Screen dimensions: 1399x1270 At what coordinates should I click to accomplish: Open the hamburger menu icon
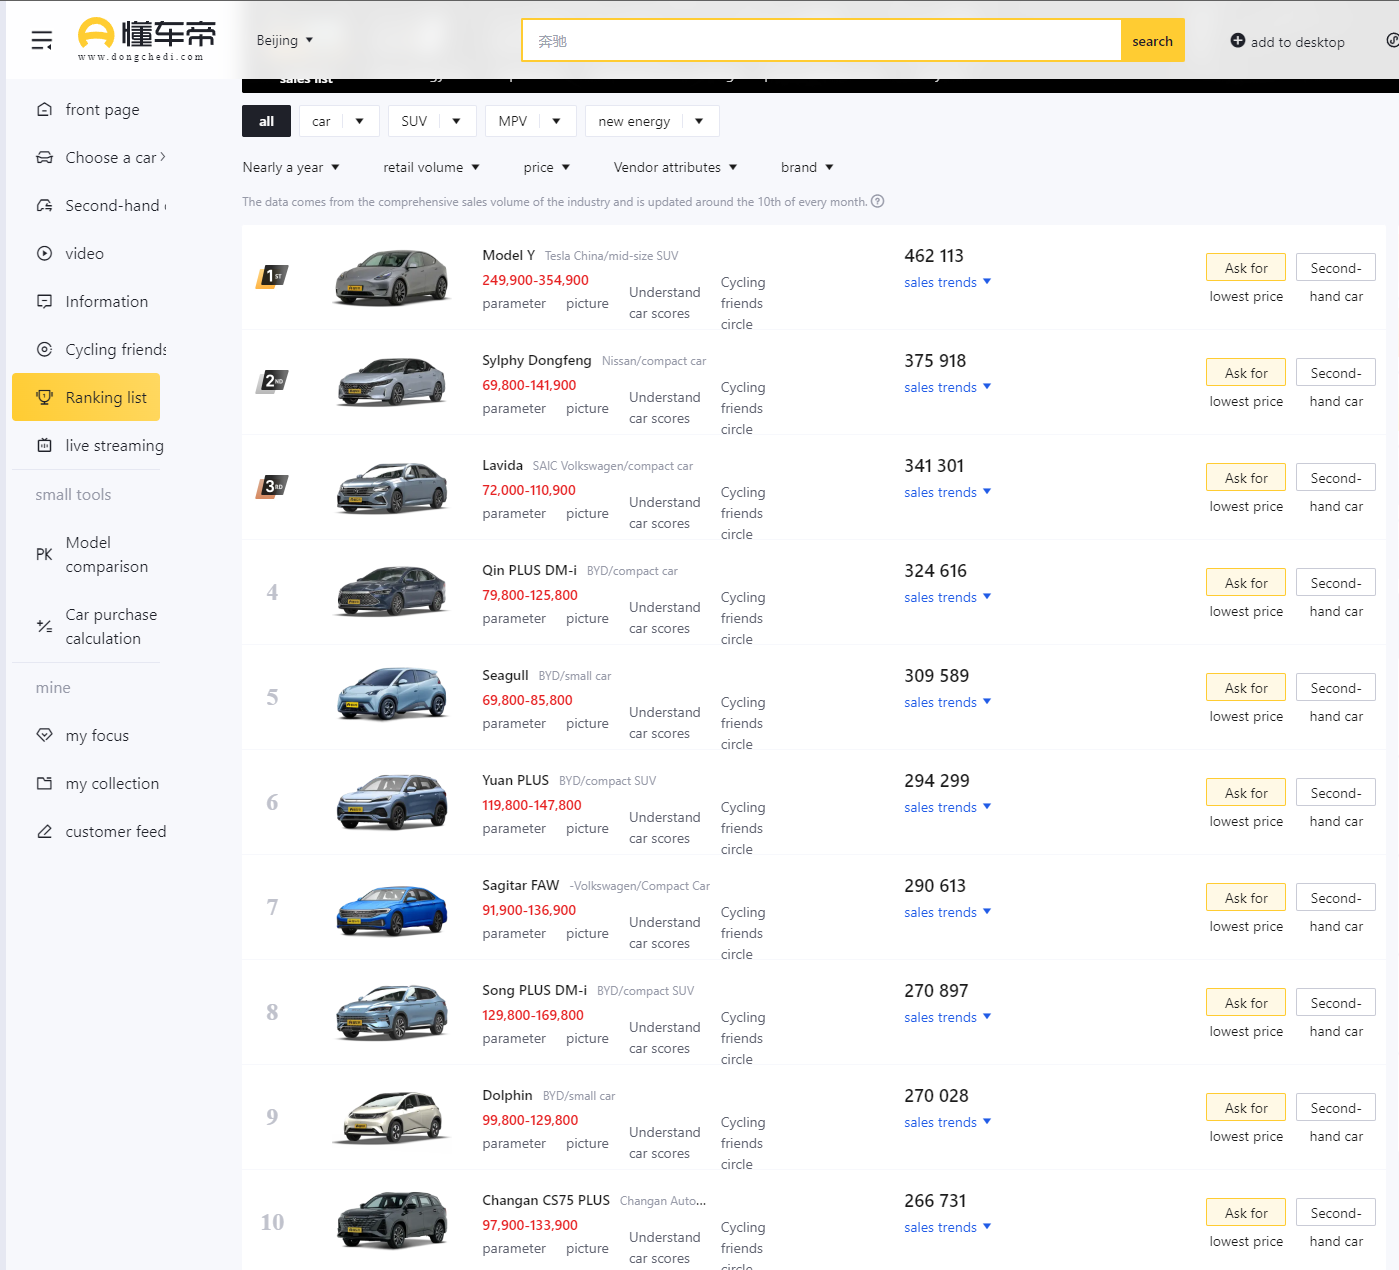click(41, 40)
